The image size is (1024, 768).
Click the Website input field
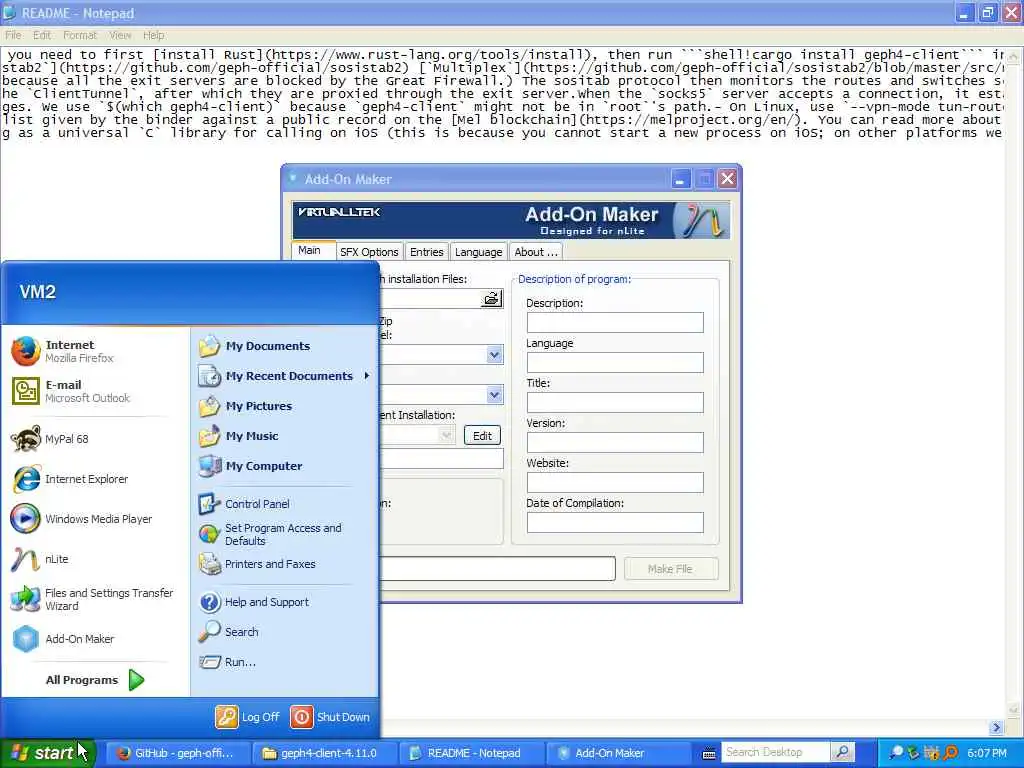coord(615,483)
